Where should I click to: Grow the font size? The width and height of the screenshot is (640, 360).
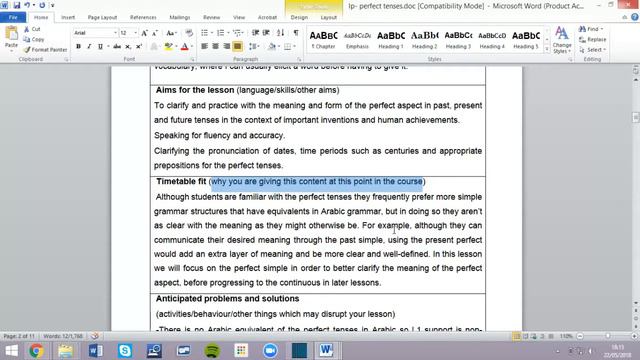(144, 33)
